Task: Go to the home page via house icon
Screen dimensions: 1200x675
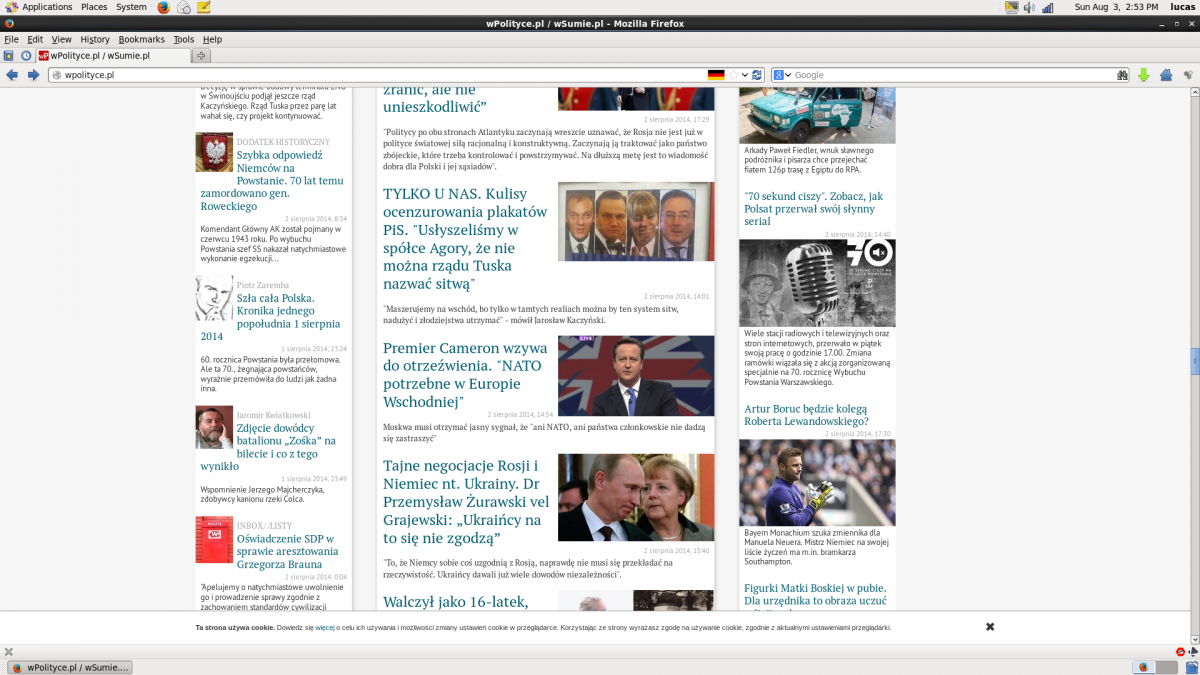Action: (x=1166, y=75)
